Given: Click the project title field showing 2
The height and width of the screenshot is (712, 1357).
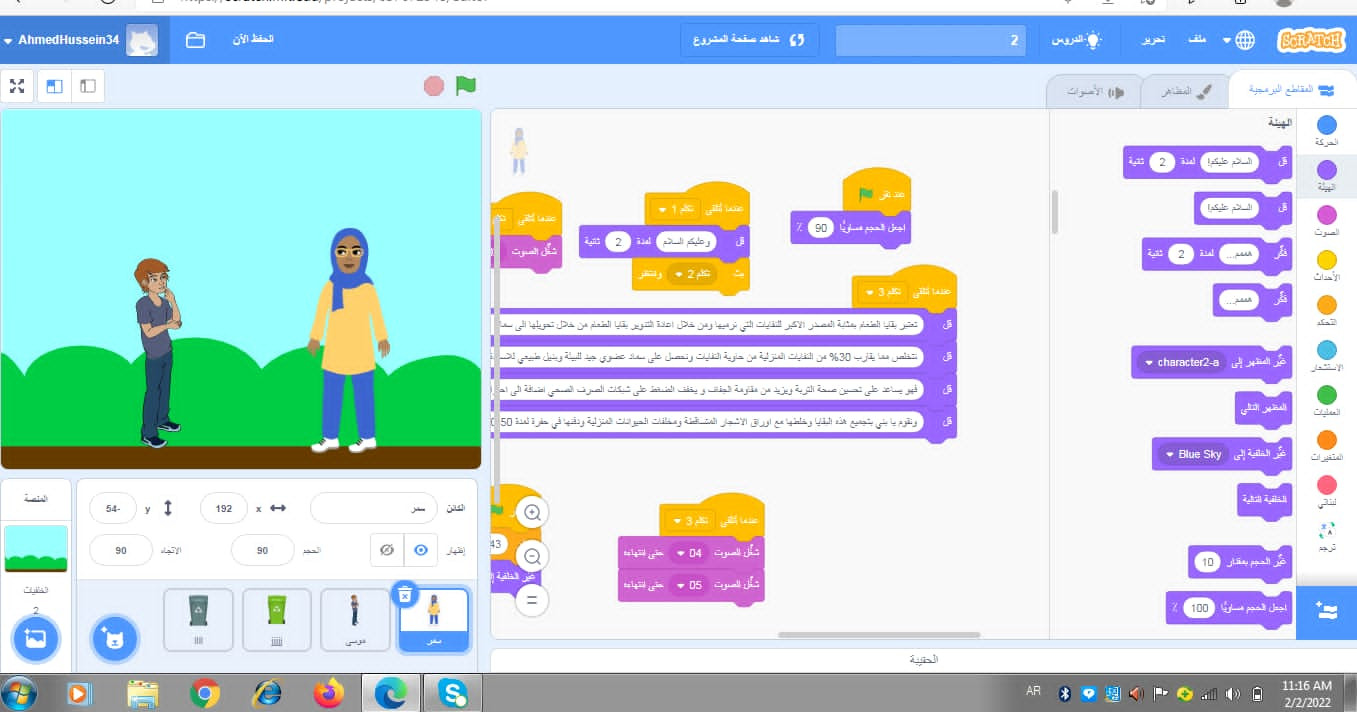Looking at the screenshot, I should [931, 40].
